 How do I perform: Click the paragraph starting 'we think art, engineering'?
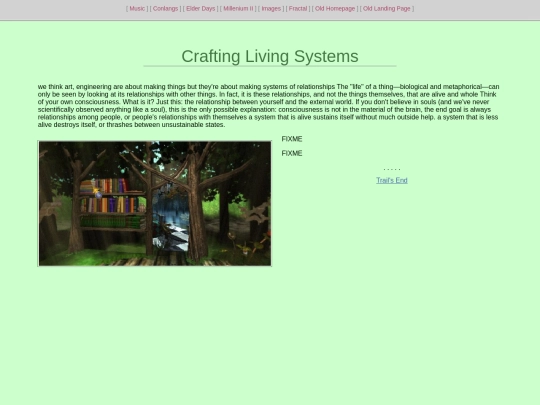click(x=269, y=106)
